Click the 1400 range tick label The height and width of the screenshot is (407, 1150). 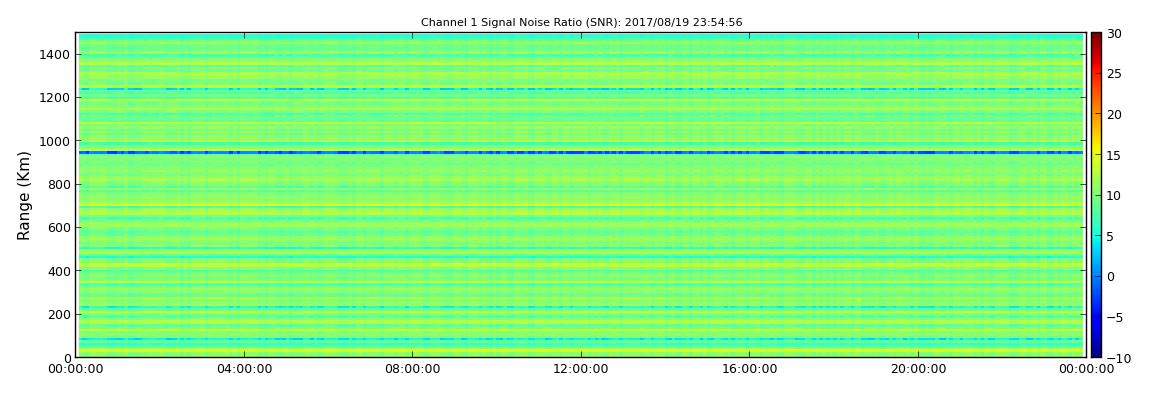click(56, 55)
